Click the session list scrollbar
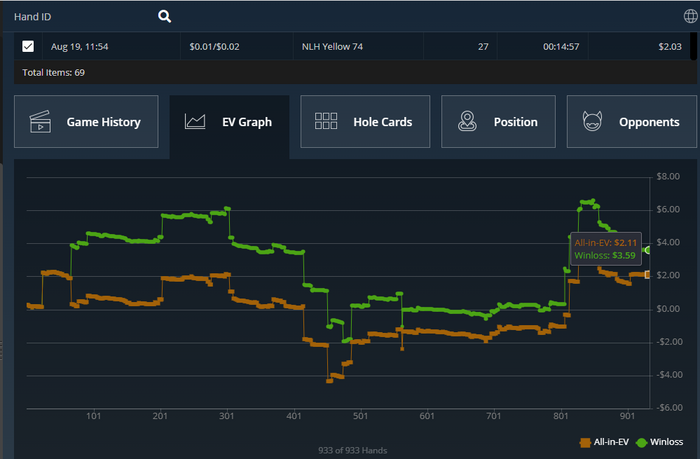 693,46
